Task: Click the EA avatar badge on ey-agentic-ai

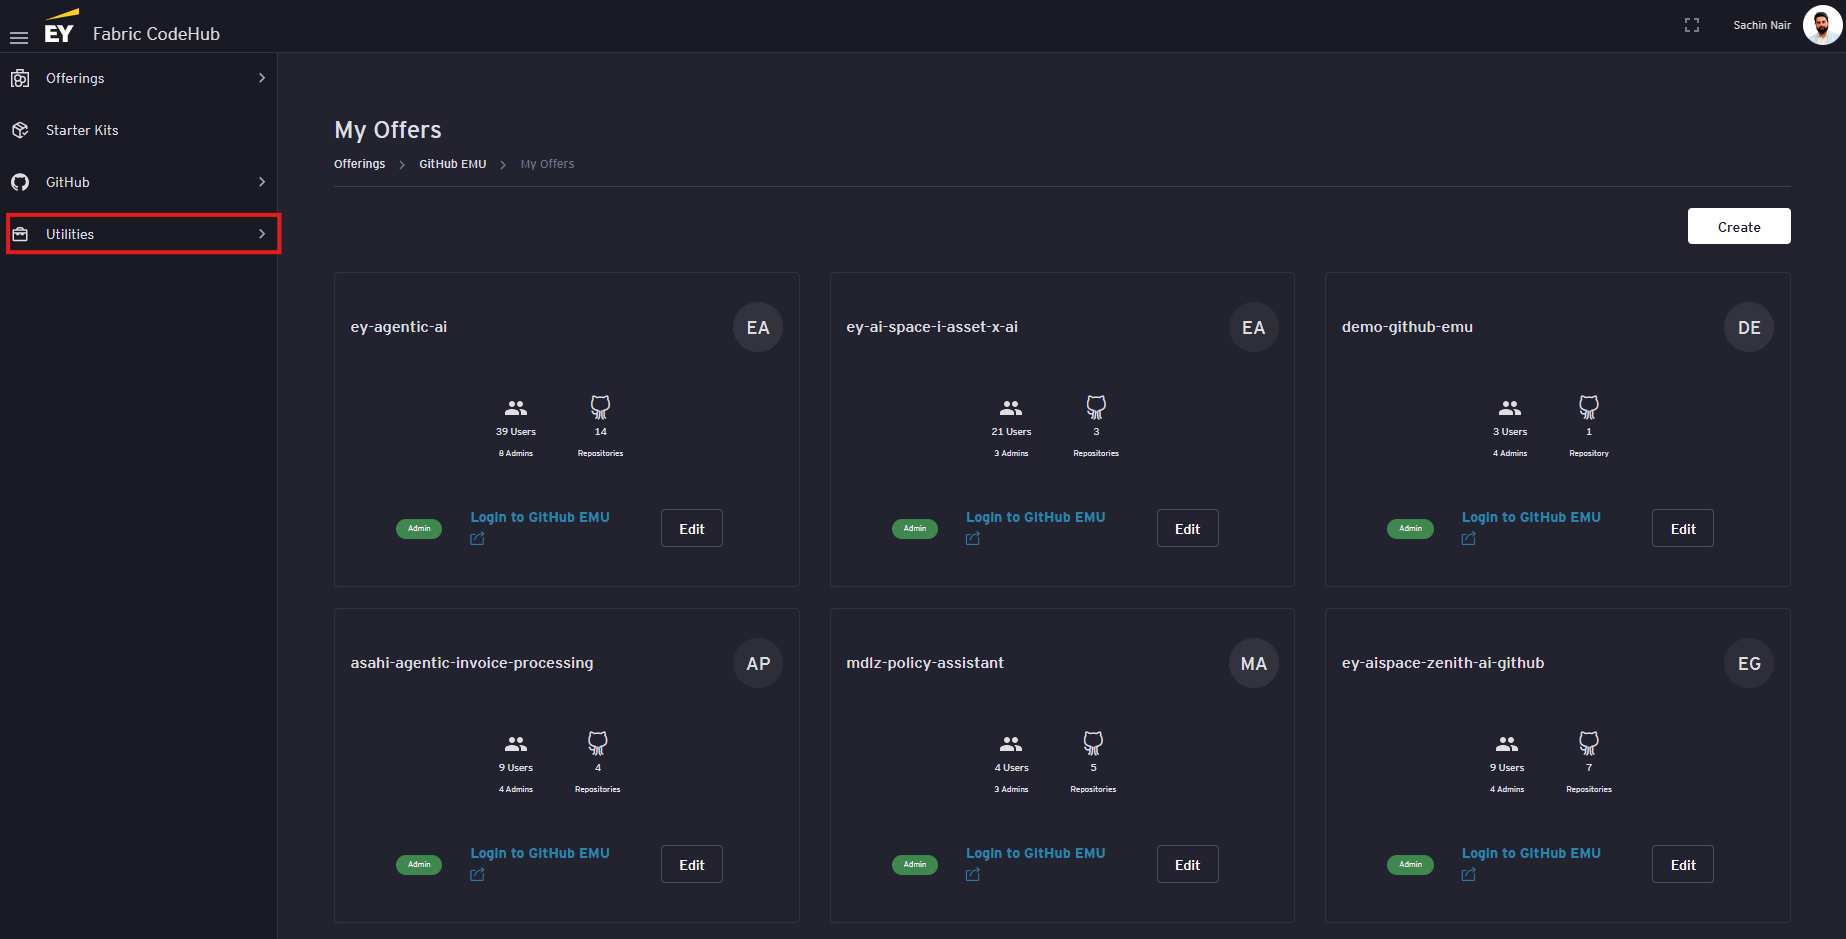Action: (x=757, y=328)
